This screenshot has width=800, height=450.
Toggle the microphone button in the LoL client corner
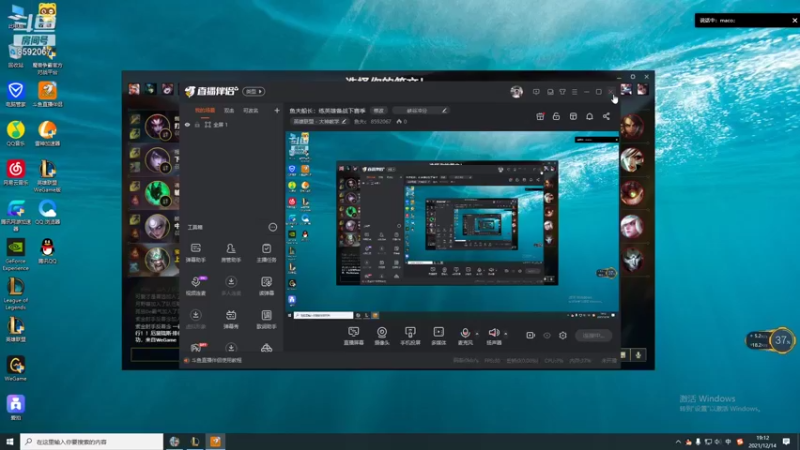click(x=638, y=355)
